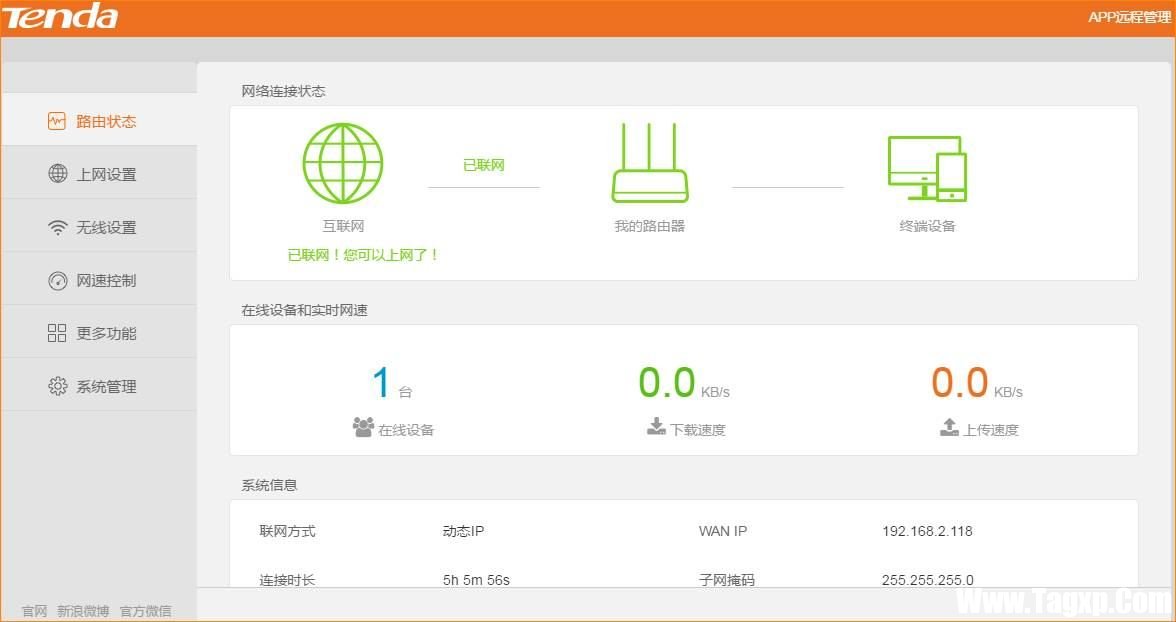Click the 网速控制 speedometer icon
Screen dimensions: 1176x622
coord(58,281)
